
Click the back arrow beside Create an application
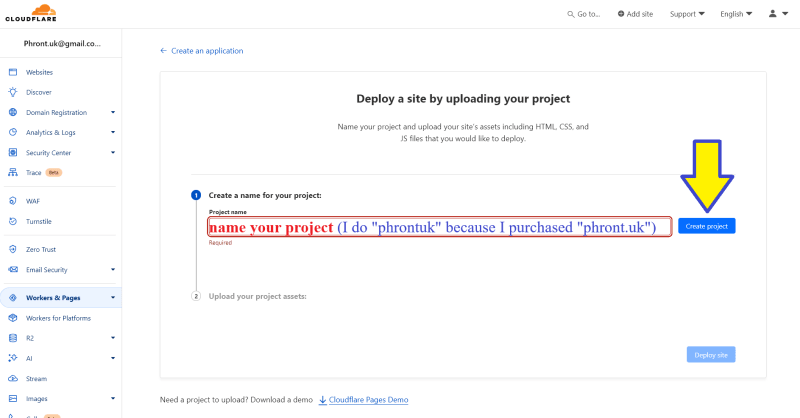coord(163,51)
